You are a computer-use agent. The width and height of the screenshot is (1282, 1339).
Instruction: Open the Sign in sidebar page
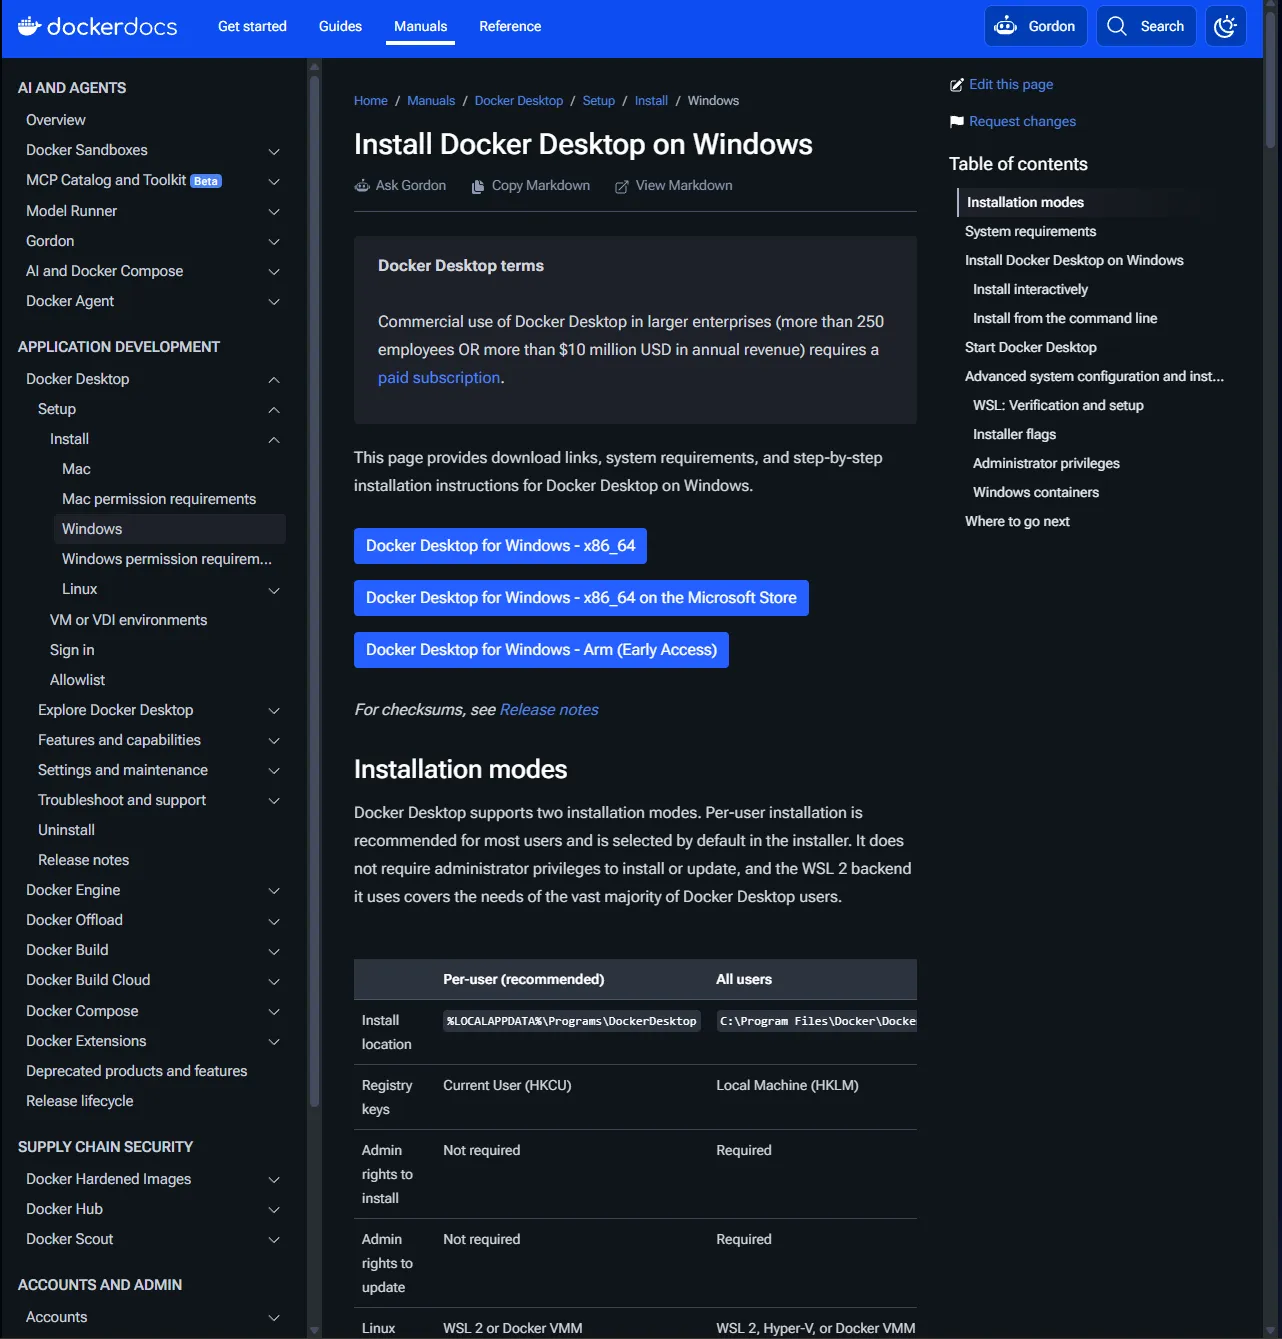click(x=72, y=650)
